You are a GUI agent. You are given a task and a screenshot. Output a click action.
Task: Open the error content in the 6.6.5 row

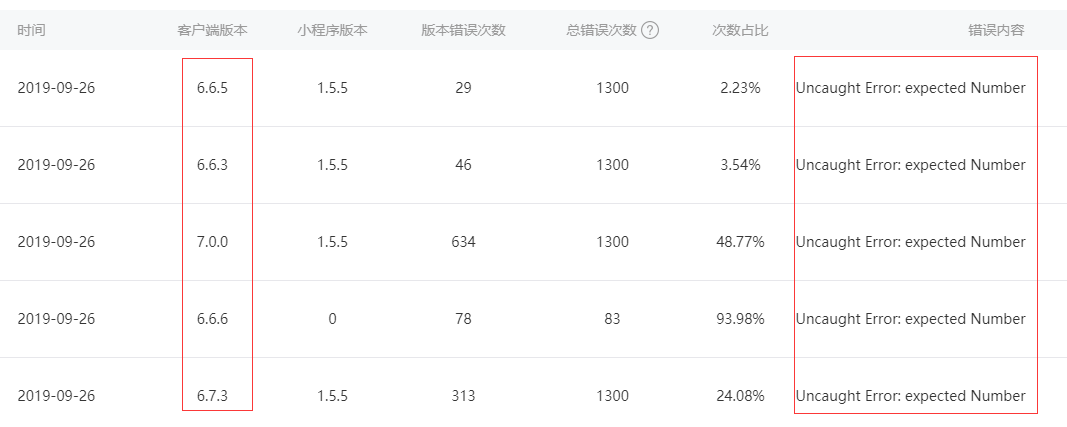910,88
